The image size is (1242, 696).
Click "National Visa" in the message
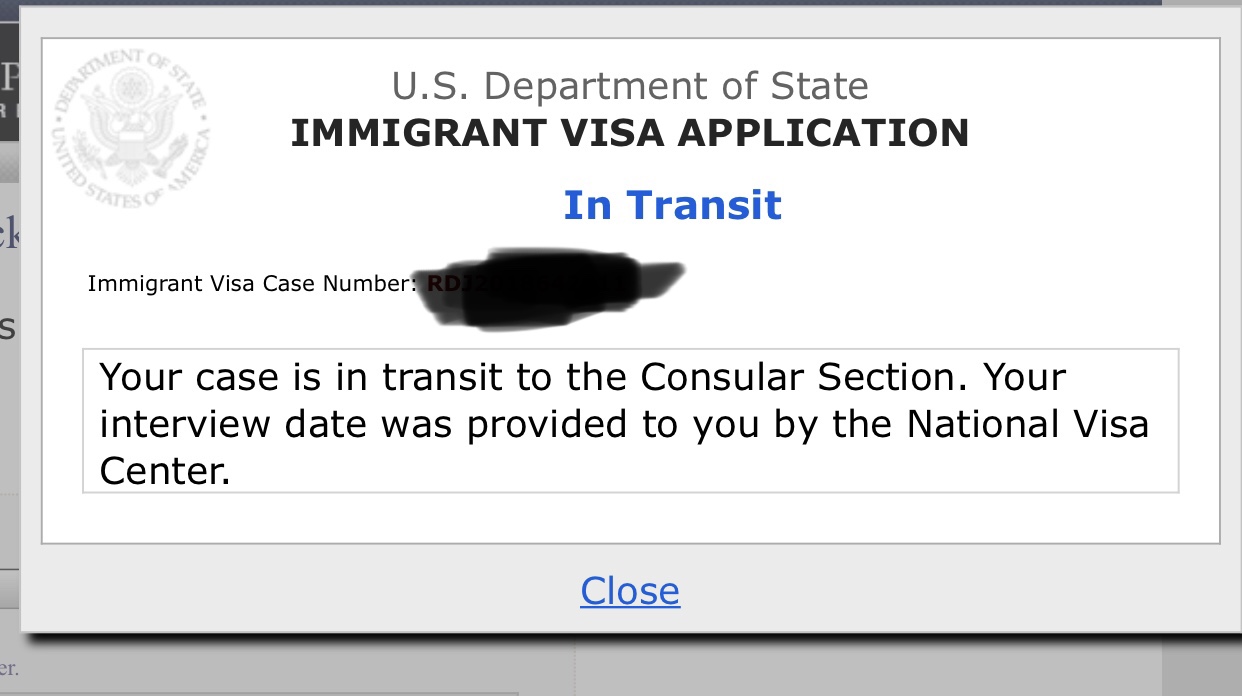click(x=1028, y=424)
